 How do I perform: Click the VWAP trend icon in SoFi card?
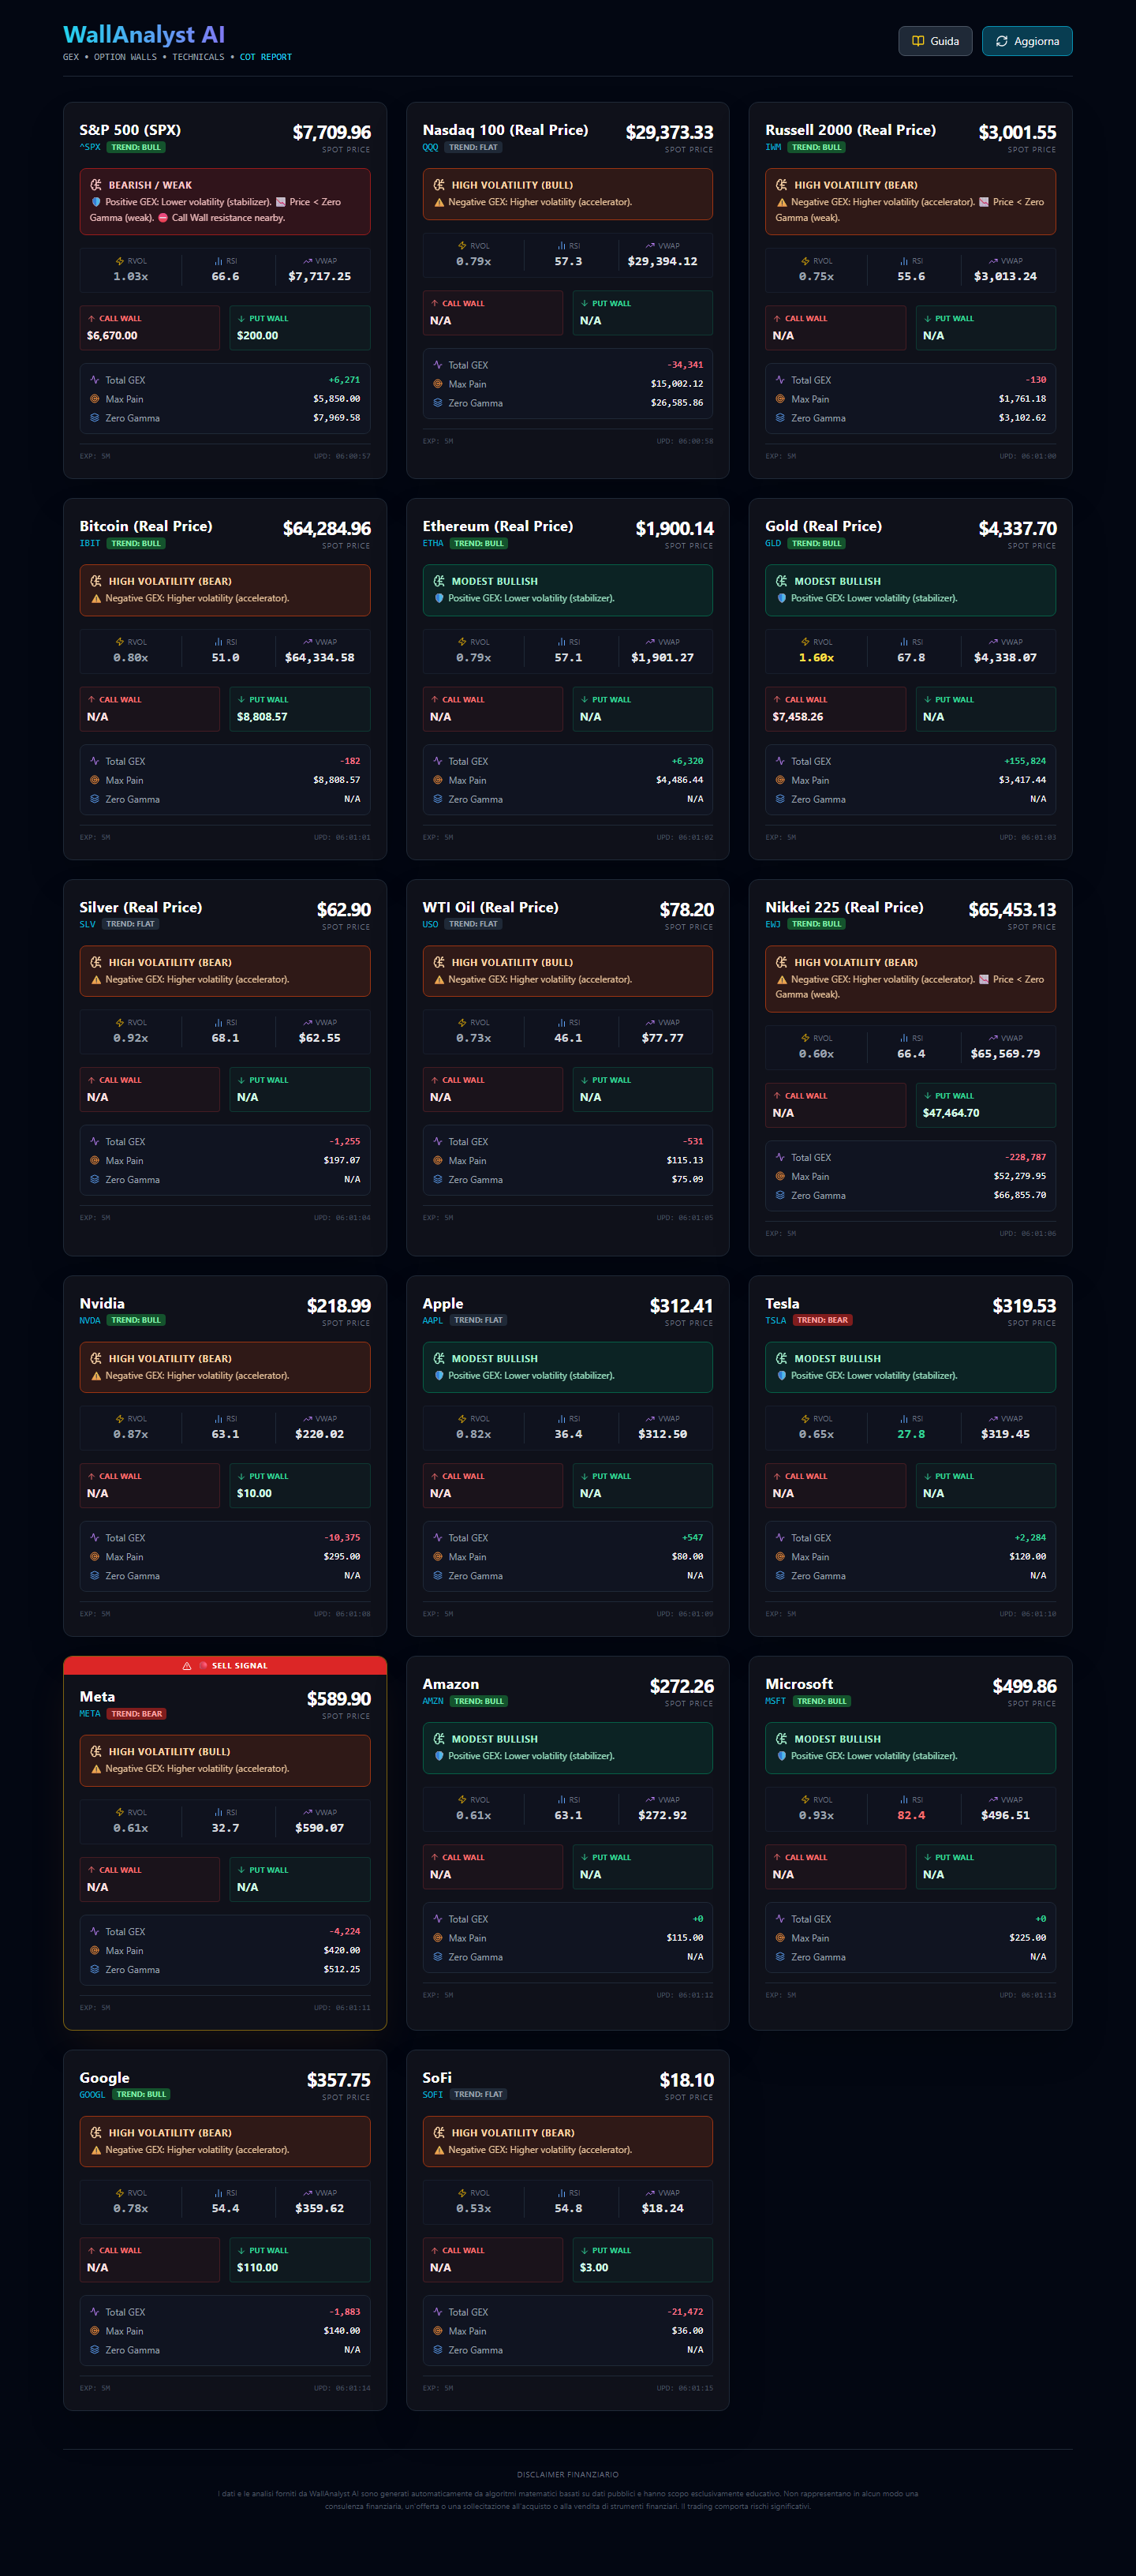click(650, 2193)
